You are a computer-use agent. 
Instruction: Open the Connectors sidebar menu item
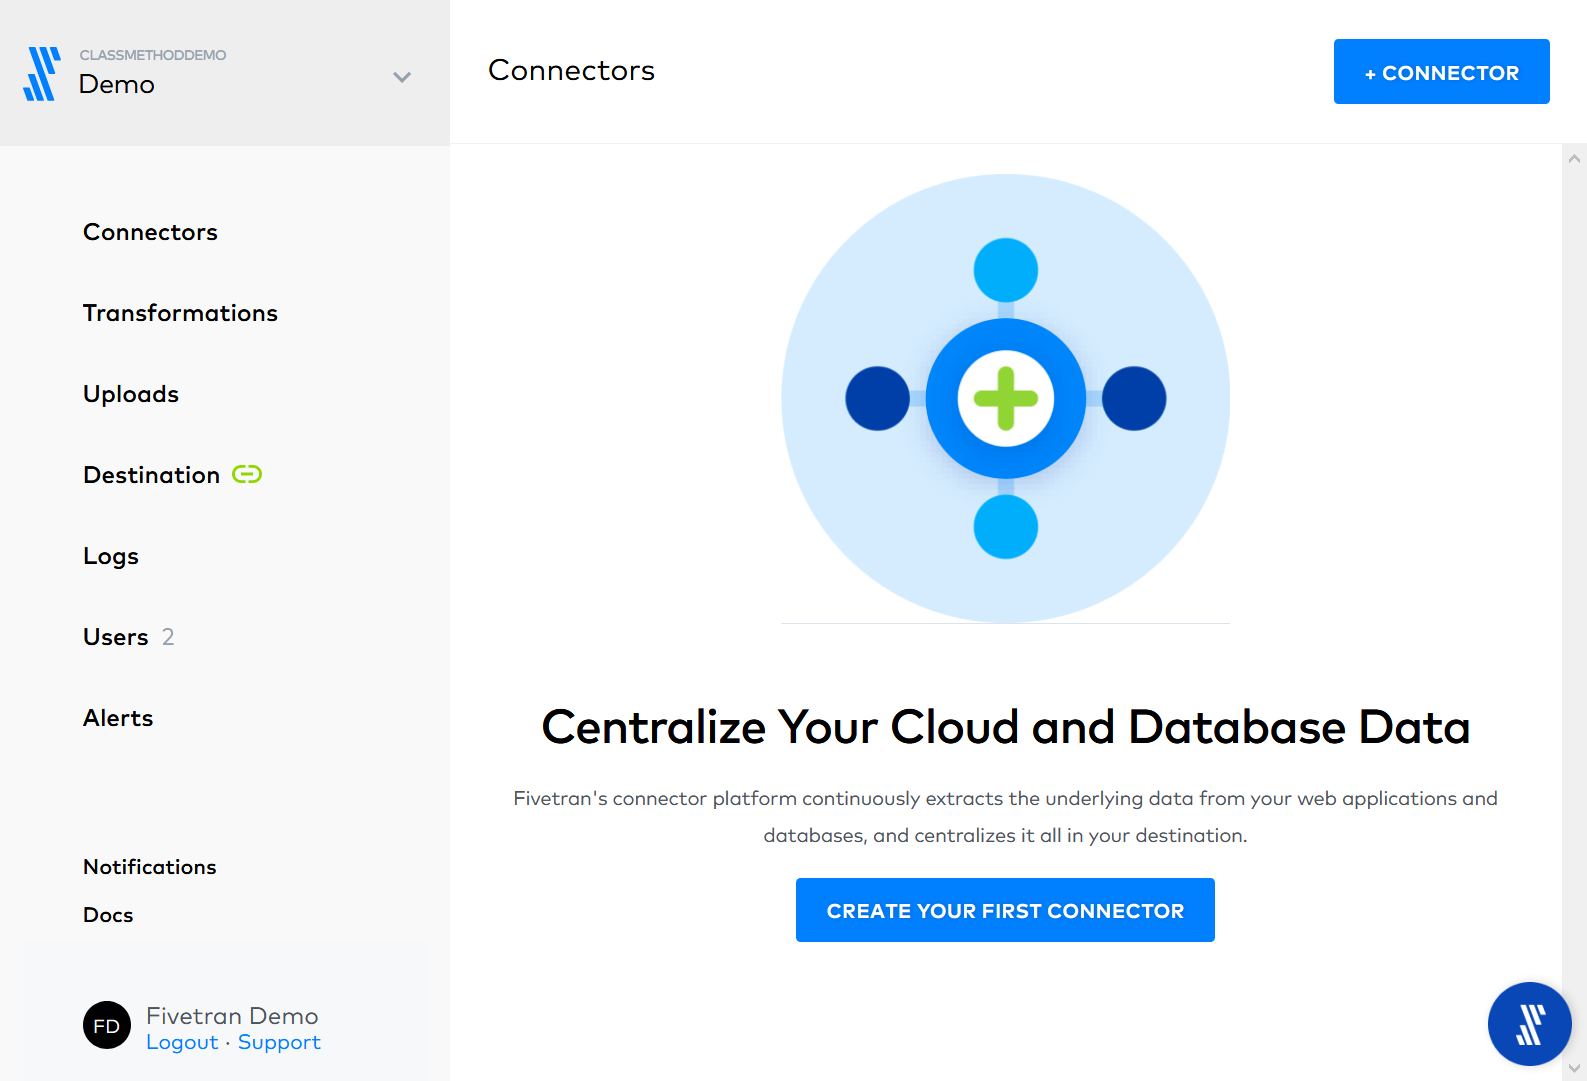click(x=150, y=232)
